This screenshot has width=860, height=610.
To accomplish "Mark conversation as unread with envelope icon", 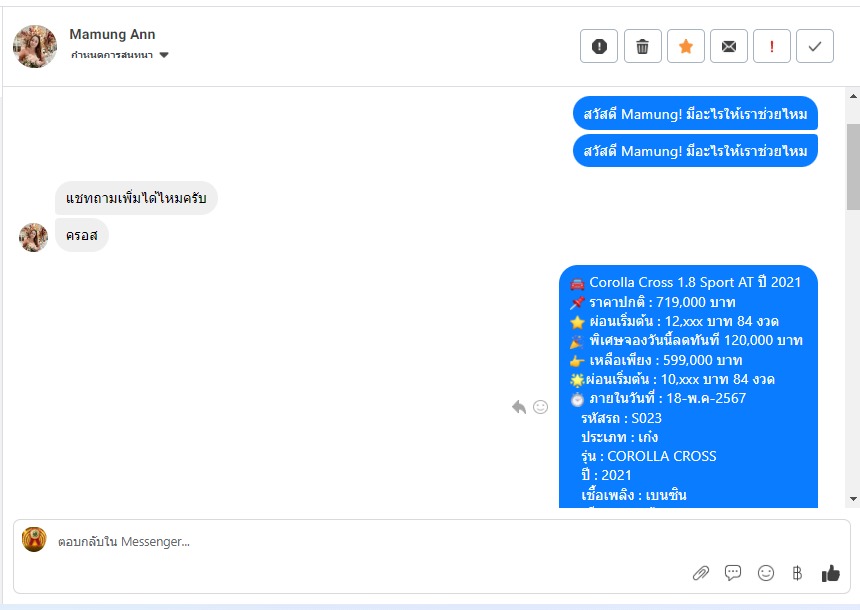I will tap(728, 46).
